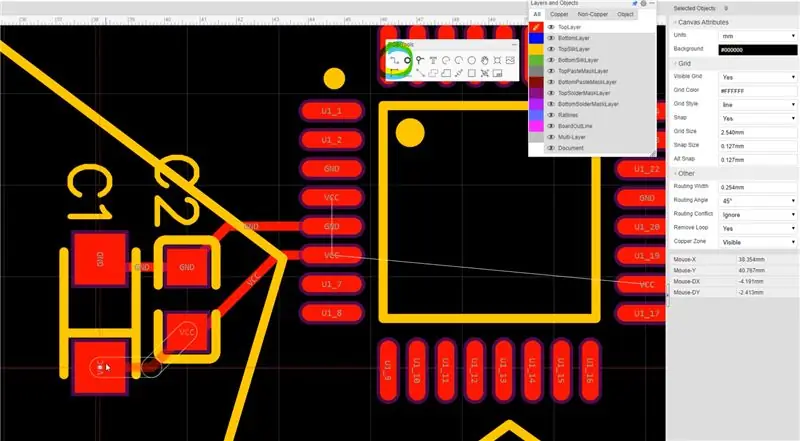Open the Routing Angle dropdown

tap(758, 201)
